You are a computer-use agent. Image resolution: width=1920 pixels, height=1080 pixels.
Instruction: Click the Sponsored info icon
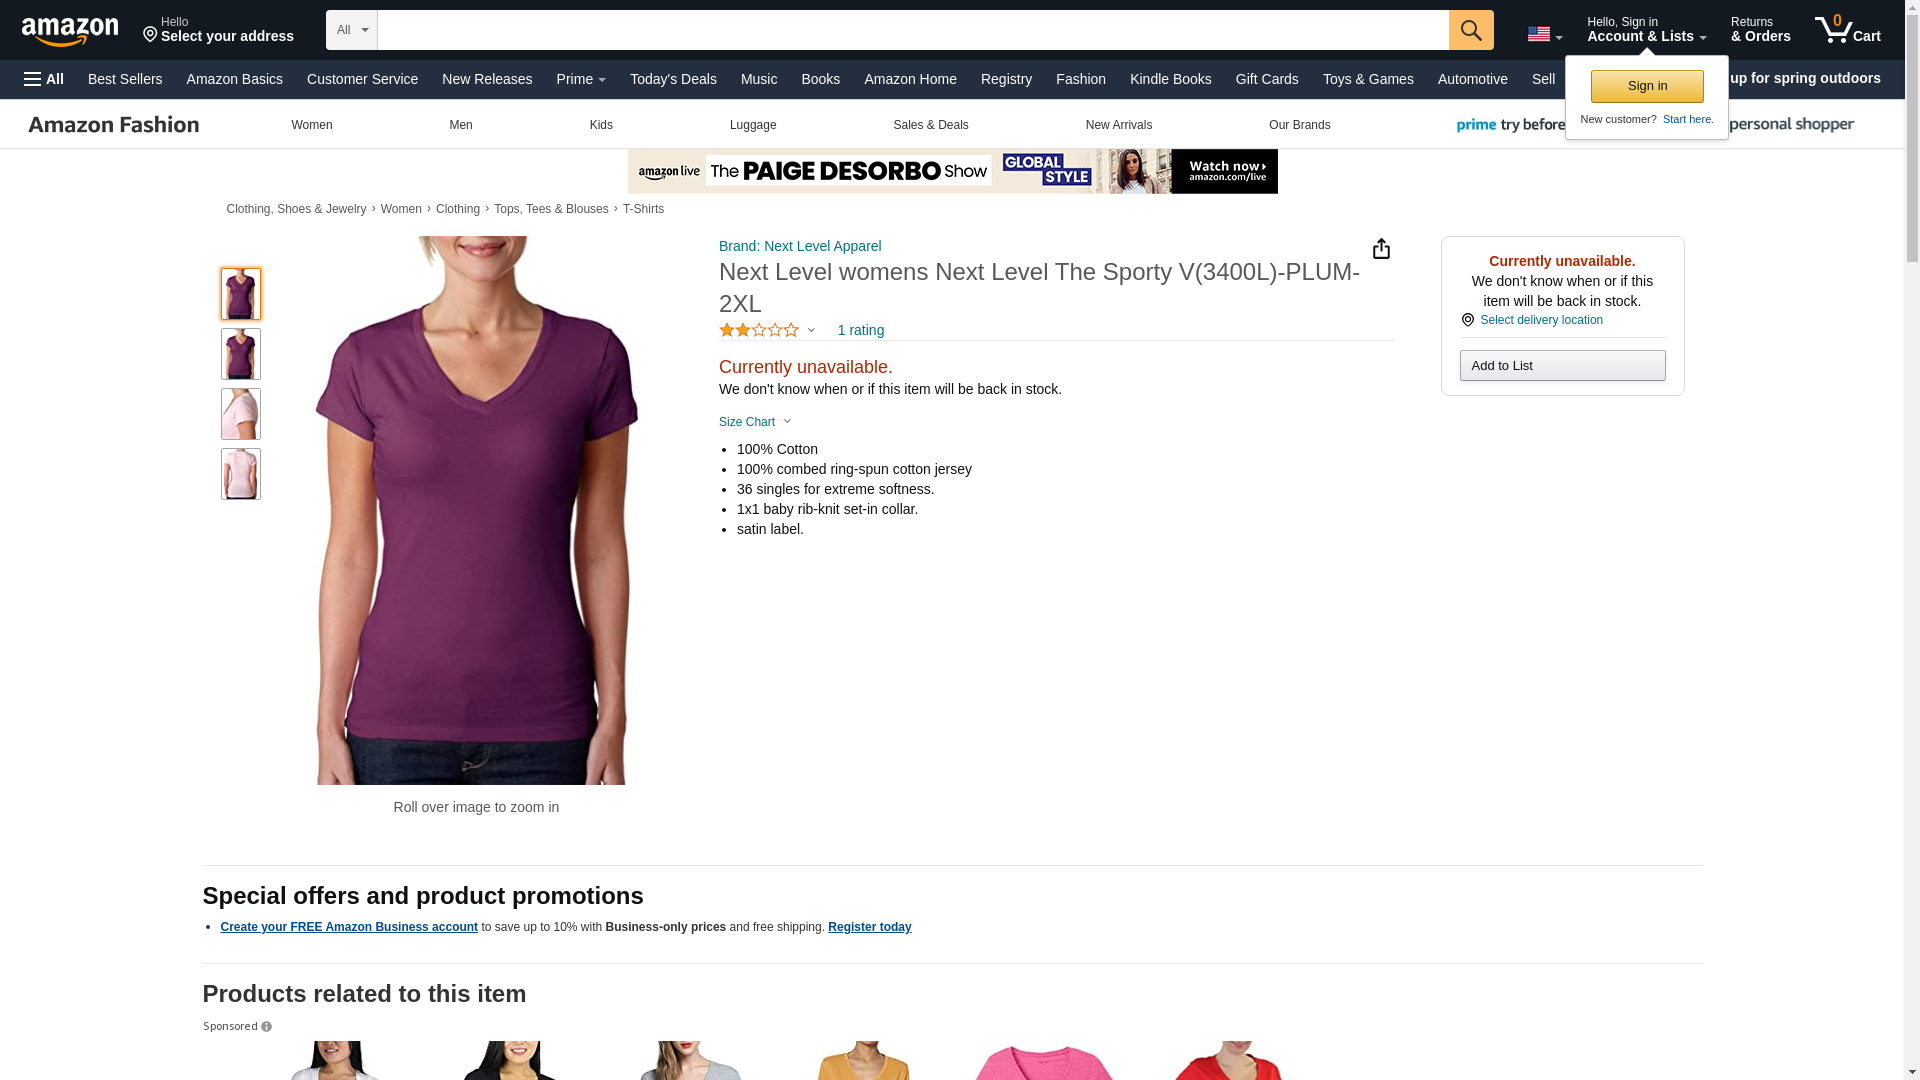[266, 1027]
